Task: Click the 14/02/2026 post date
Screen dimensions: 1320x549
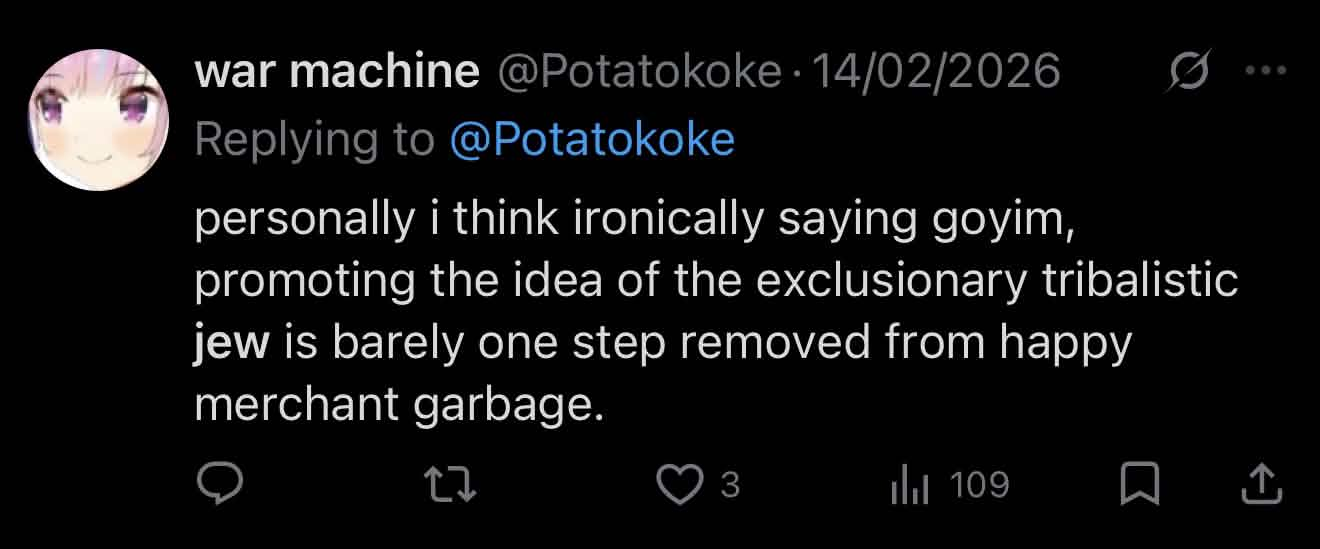Action: click(x=936, y=72)
